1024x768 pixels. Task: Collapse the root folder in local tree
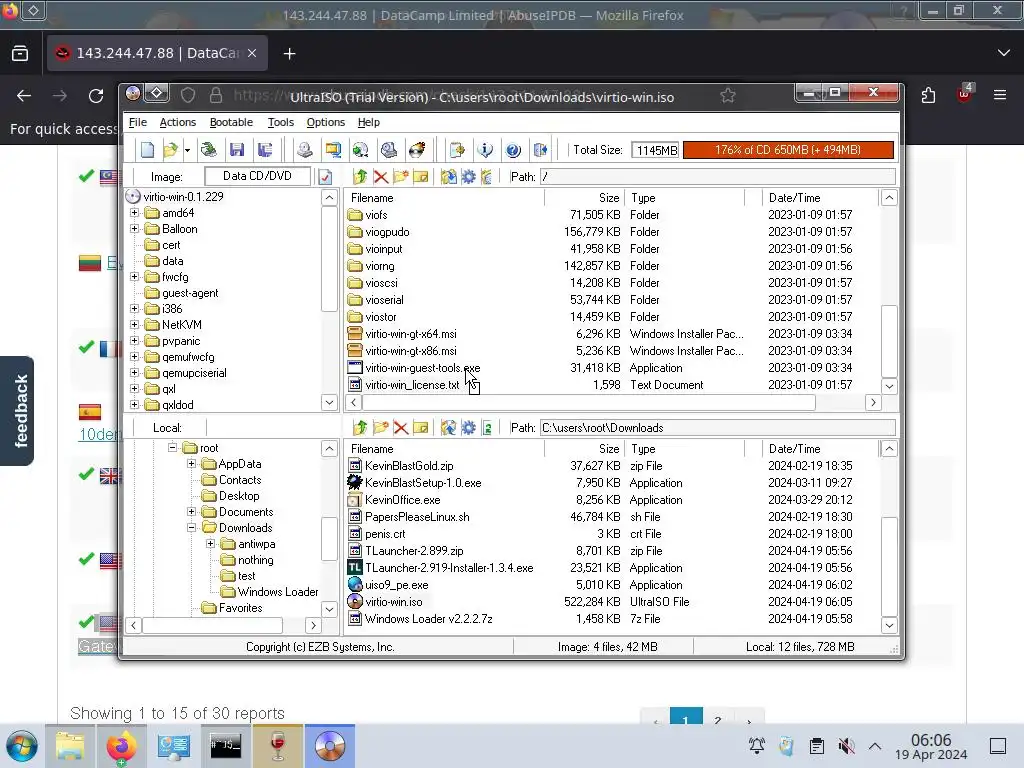172,447
